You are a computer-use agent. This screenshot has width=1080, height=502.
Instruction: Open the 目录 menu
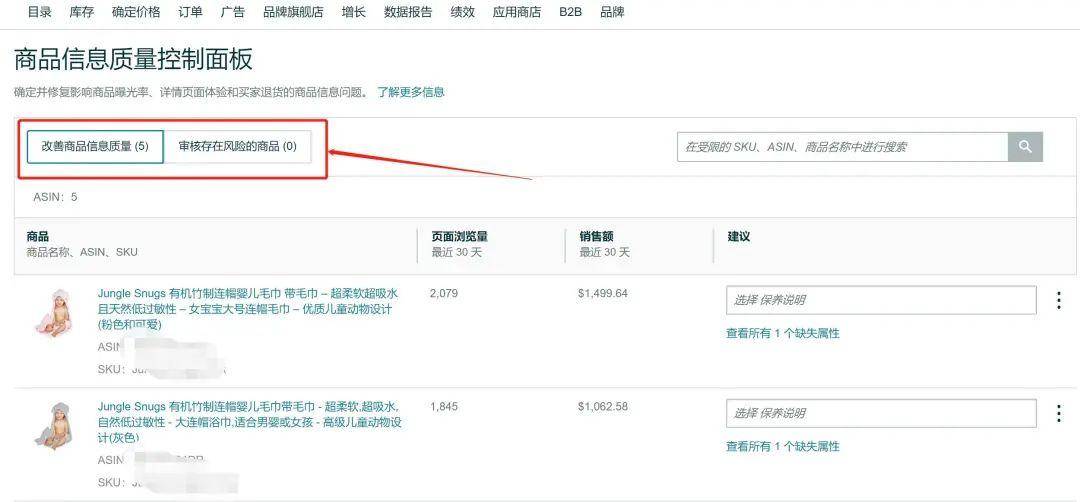click(x=40, y=12)
